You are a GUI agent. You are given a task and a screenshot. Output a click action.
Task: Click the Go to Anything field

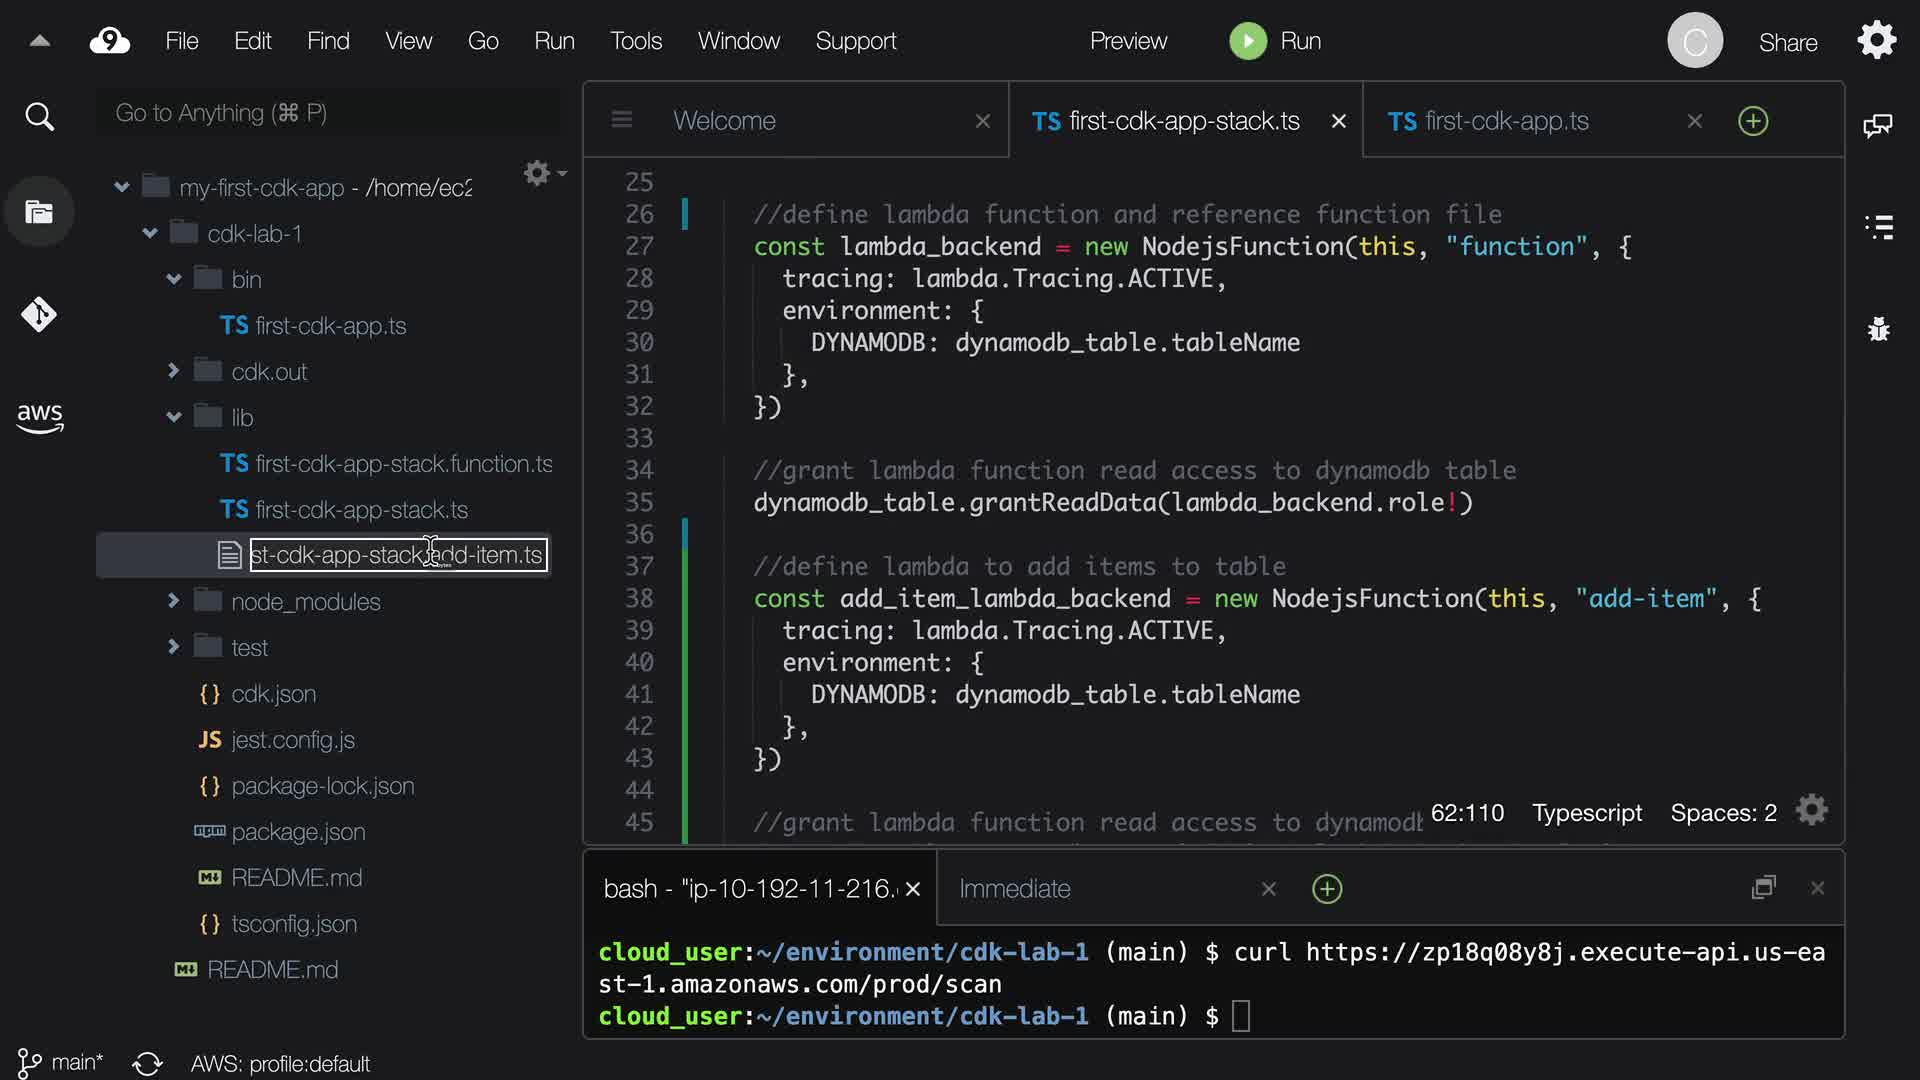330,113
